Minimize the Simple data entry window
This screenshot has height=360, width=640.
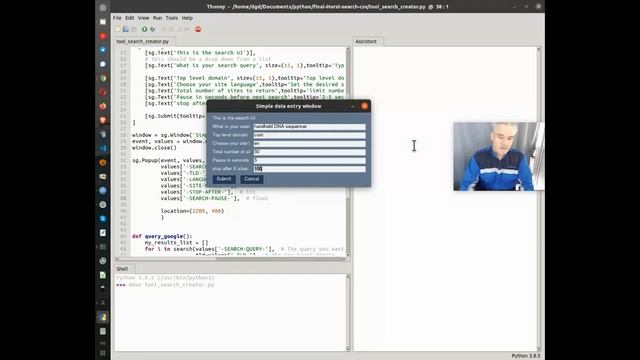click(353, 106)
